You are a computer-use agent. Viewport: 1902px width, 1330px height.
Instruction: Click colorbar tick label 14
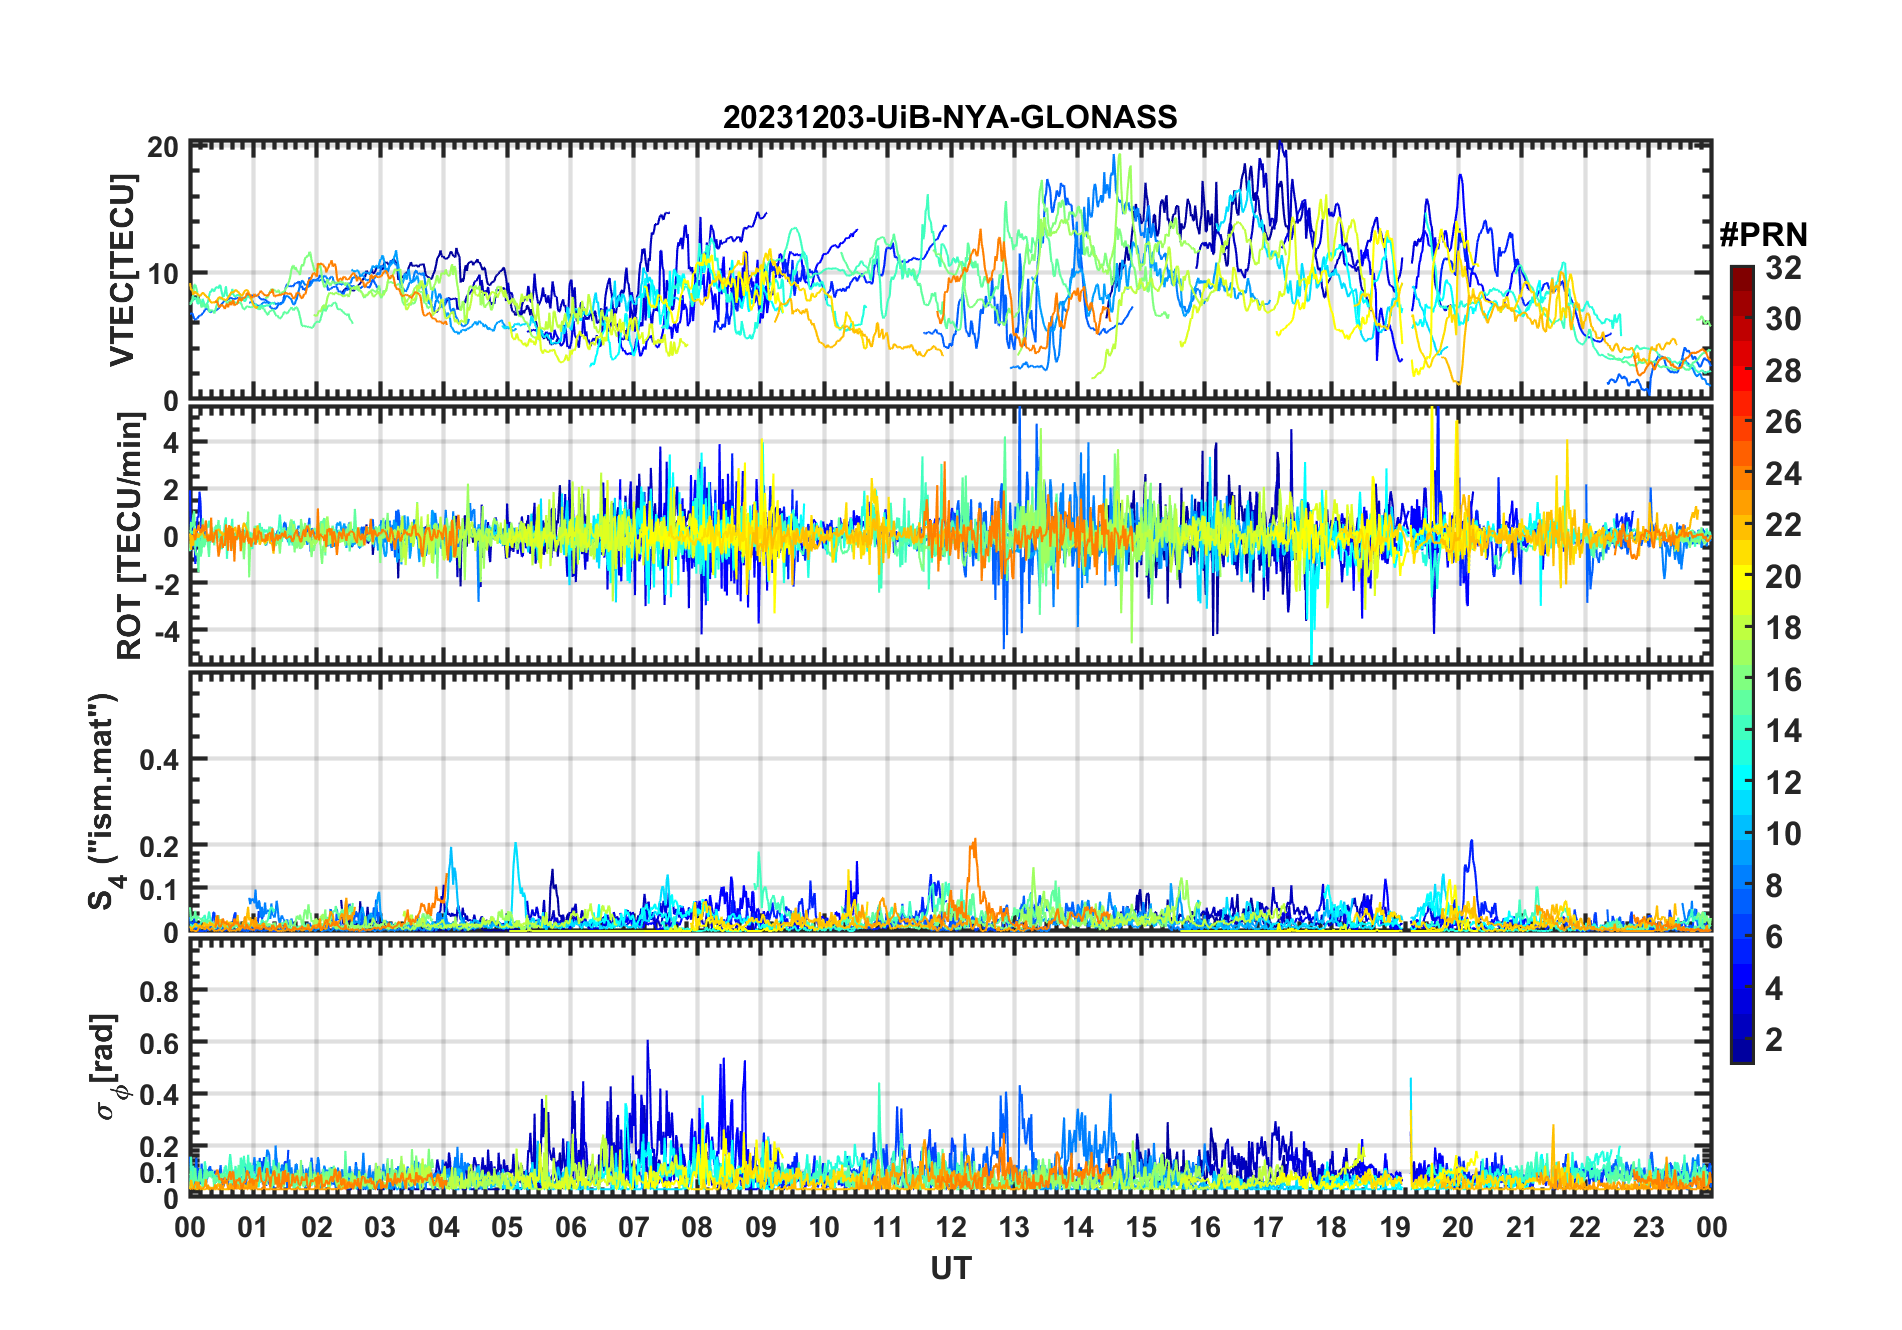point(1783,731)
